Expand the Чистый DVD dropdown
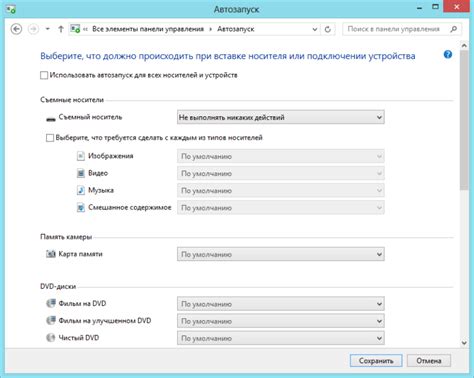The height and width of the screenshot is (378, 474). point(281,338)
